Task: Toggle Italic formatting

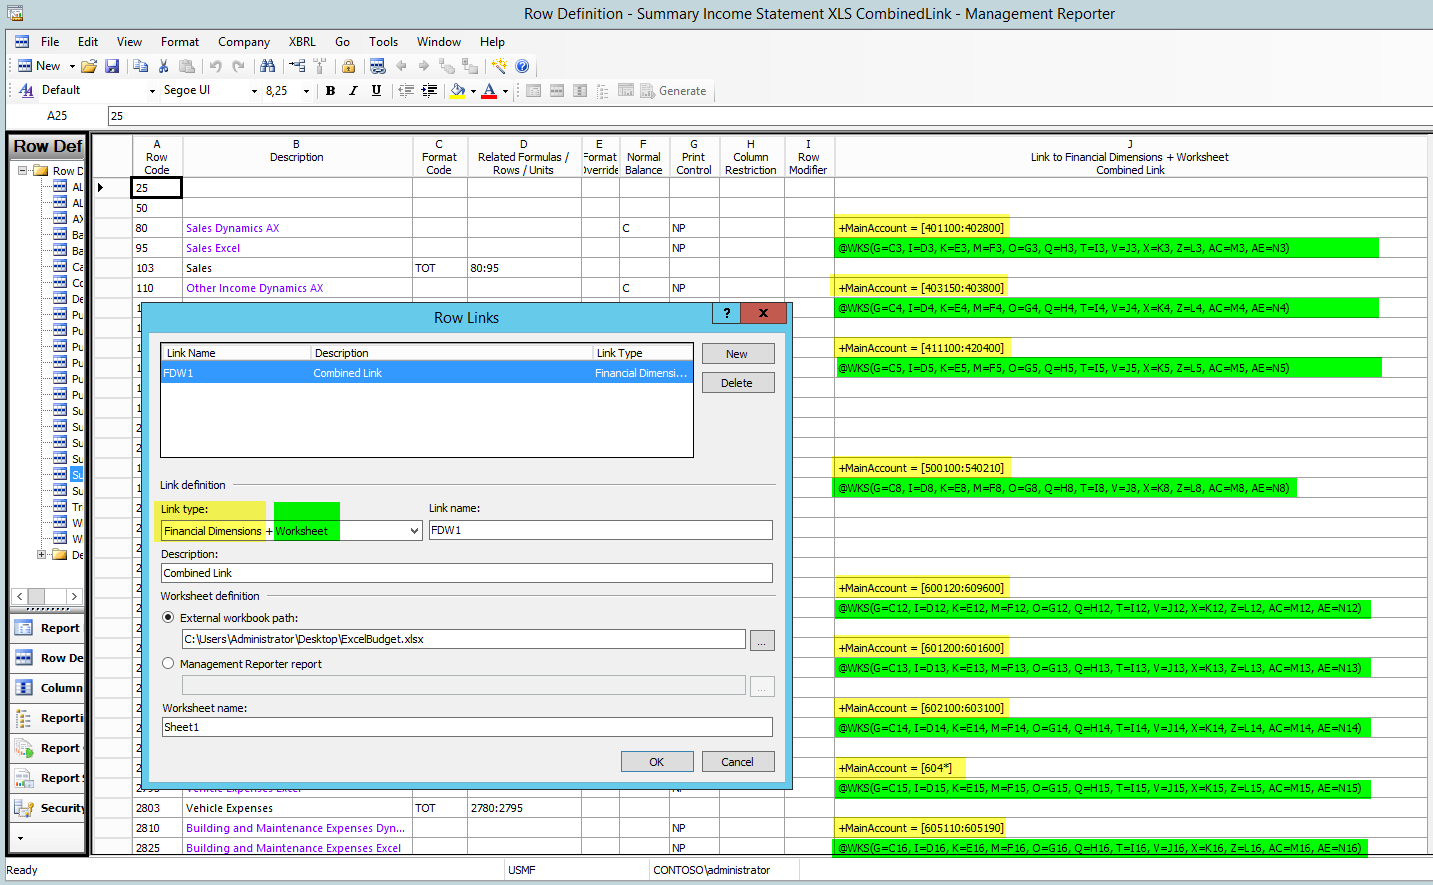Action: (x=353, y=90)
